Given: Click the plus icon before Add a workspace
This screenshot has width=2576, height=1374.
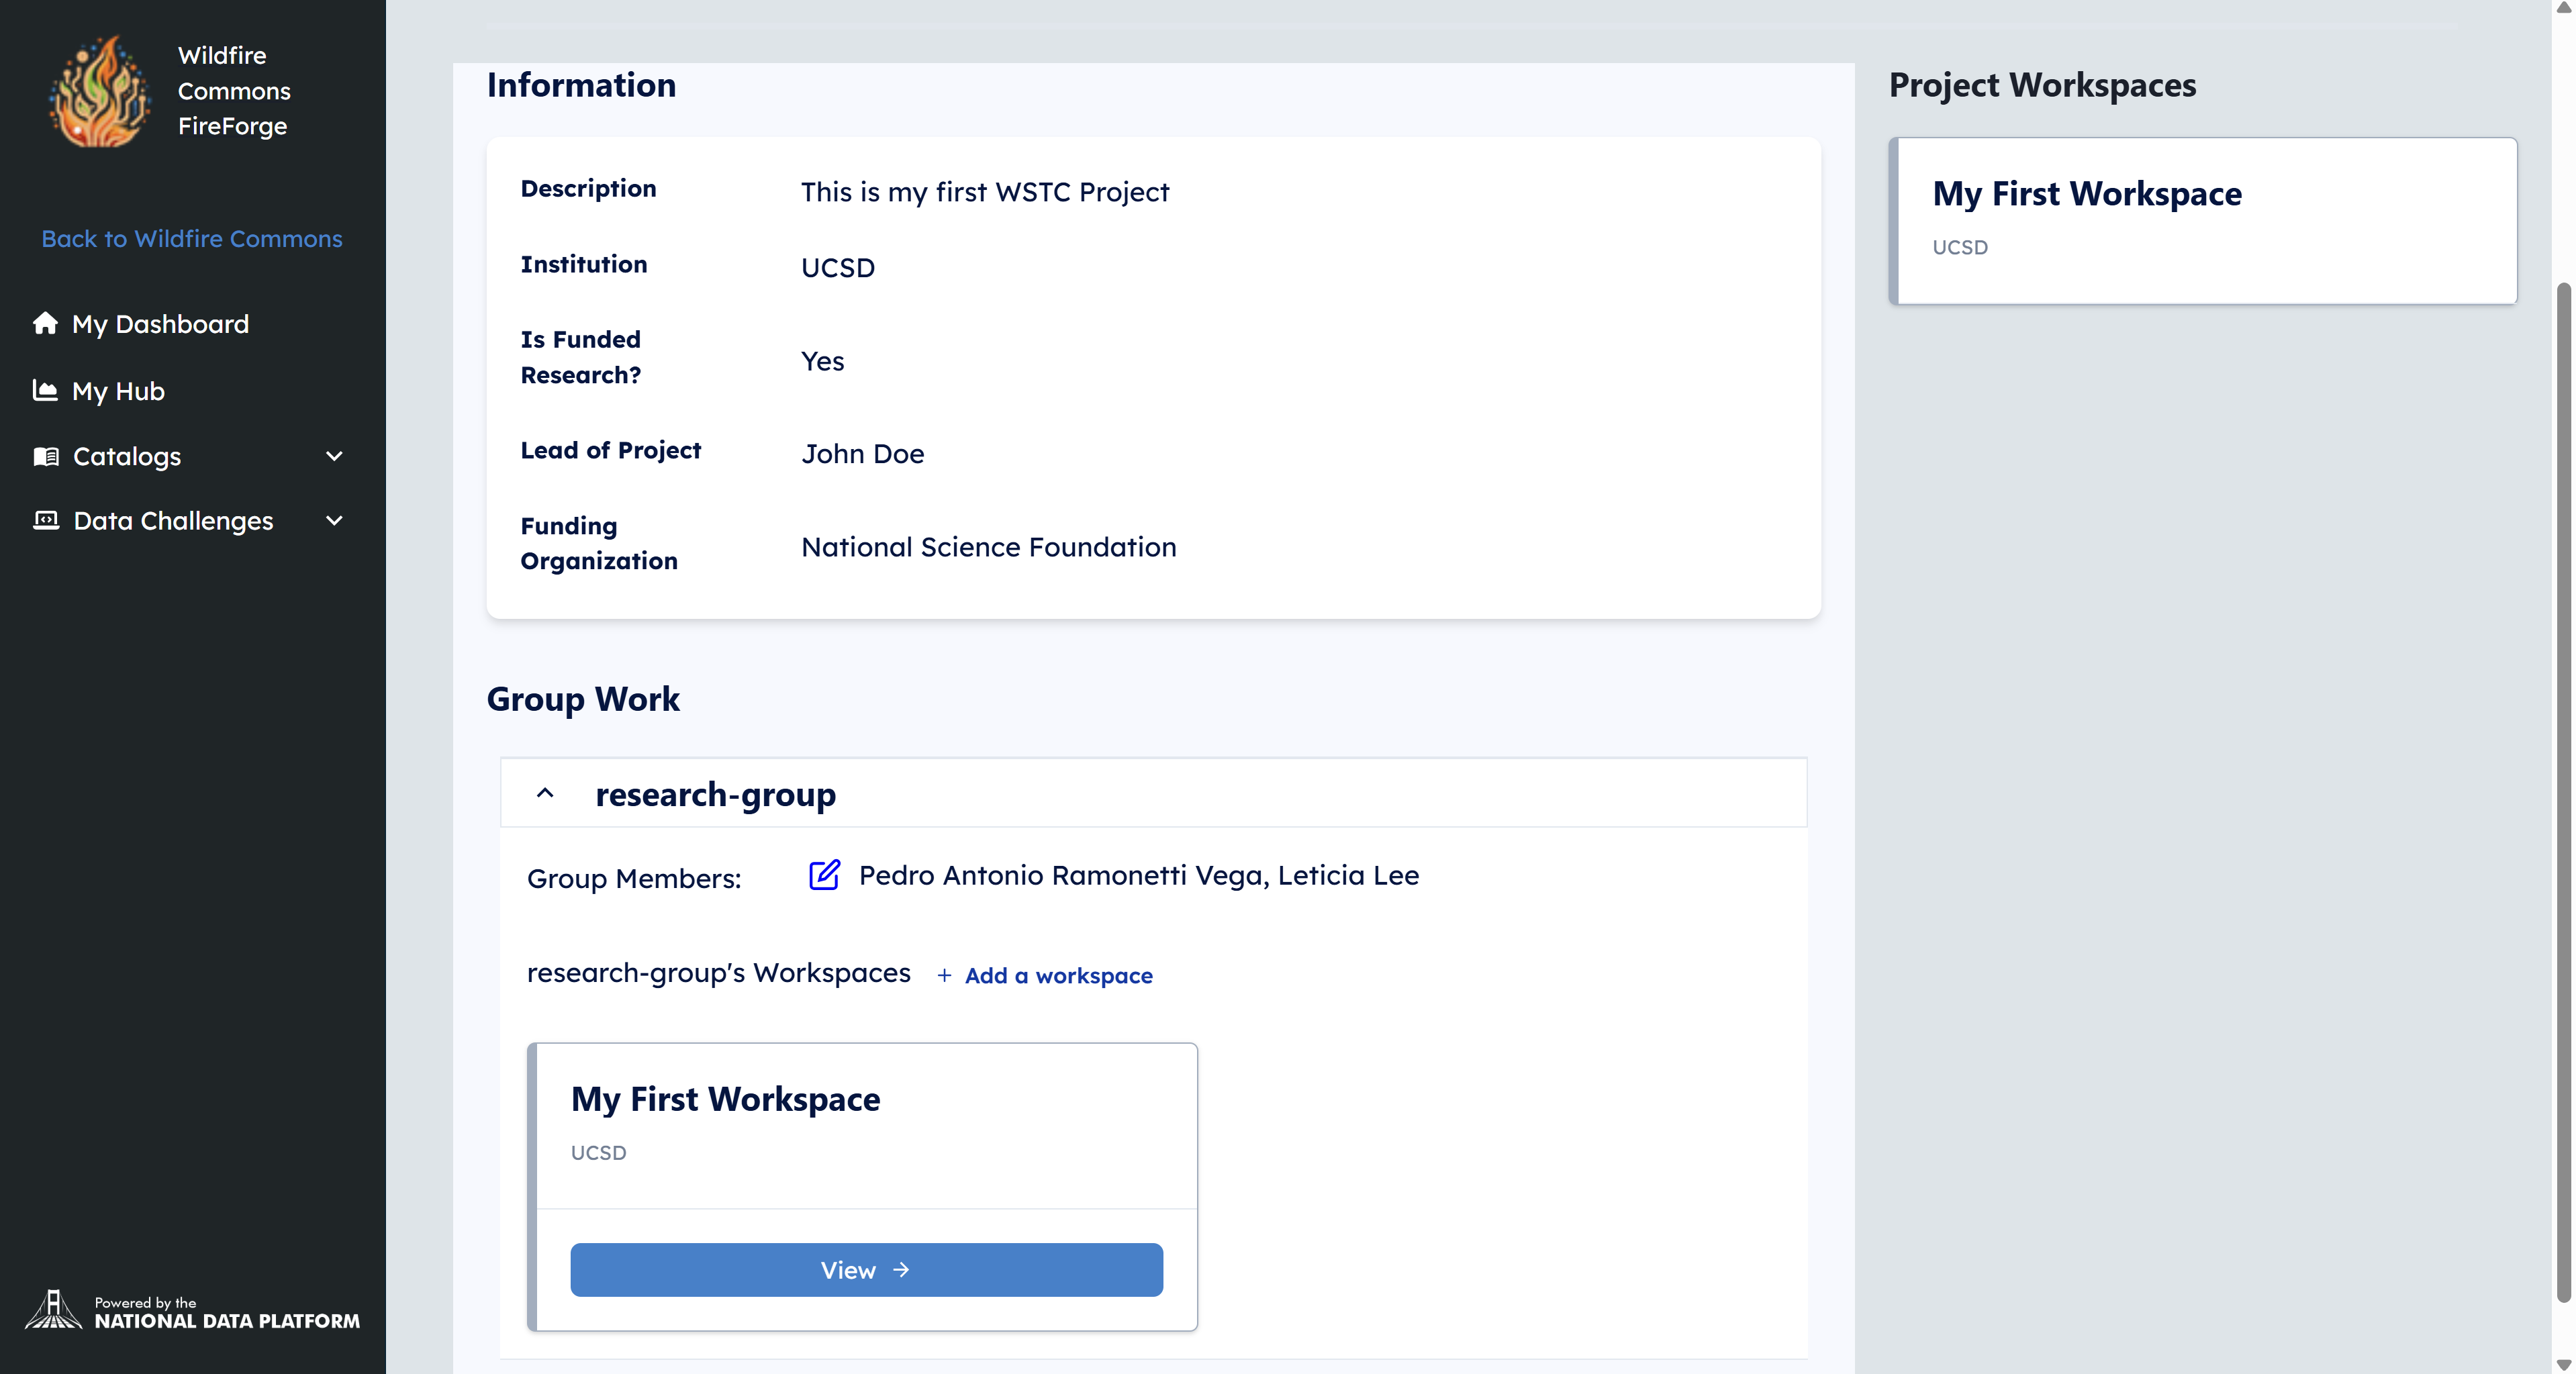Looking at the screenshot, I should 944,975.
